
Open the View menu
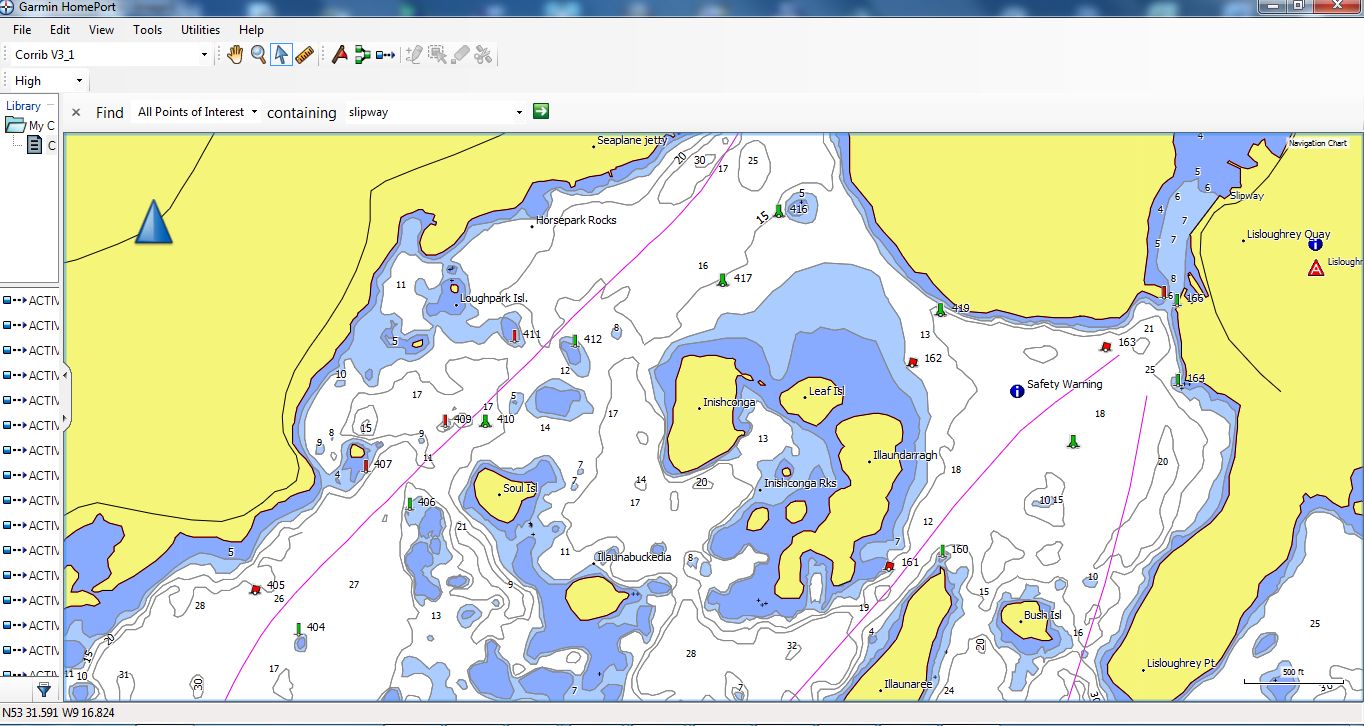[x=101, y=30]
